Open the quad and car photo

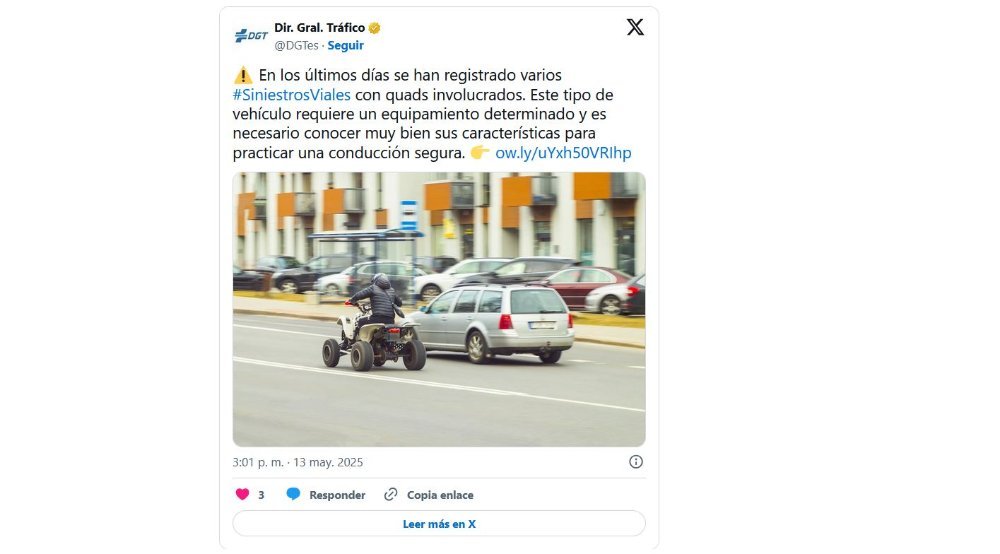pos(439,309)
